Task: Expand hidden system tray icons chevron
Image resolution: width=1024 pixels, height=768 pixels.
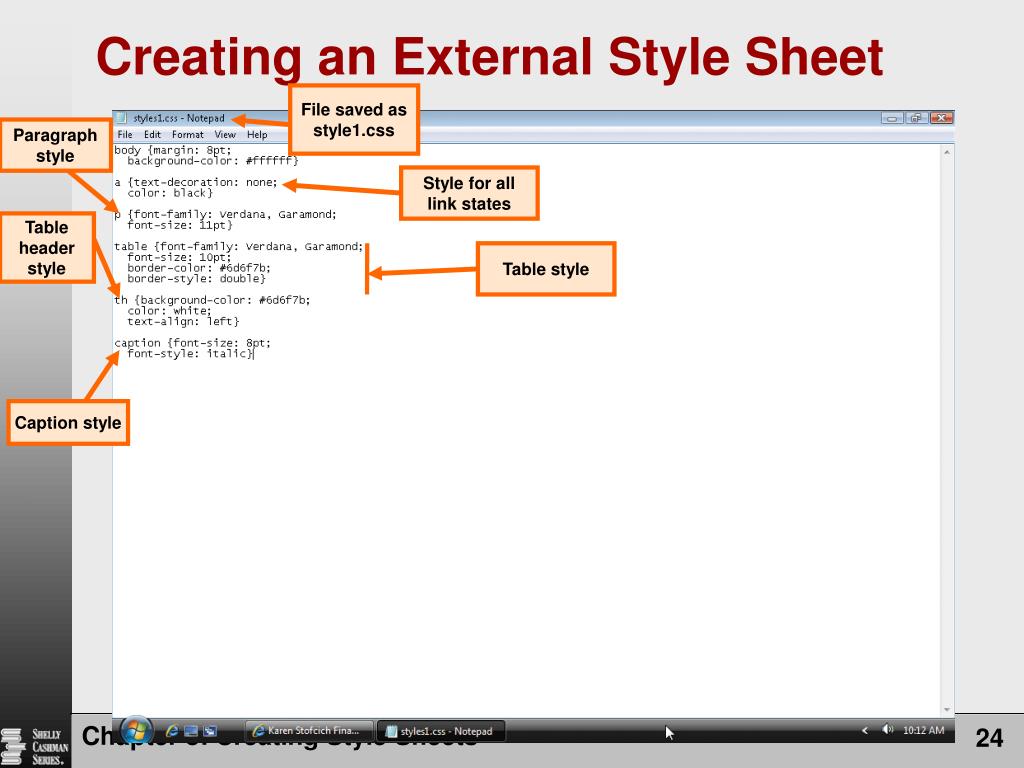Action: pos(865,730)
